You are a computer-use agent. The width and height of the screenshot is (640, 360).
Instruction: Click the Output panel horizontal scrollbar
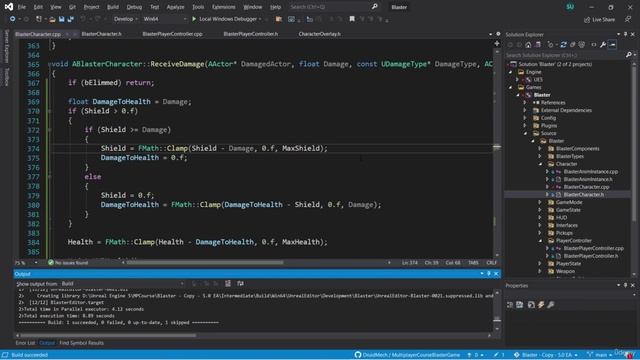click(108, 336)
